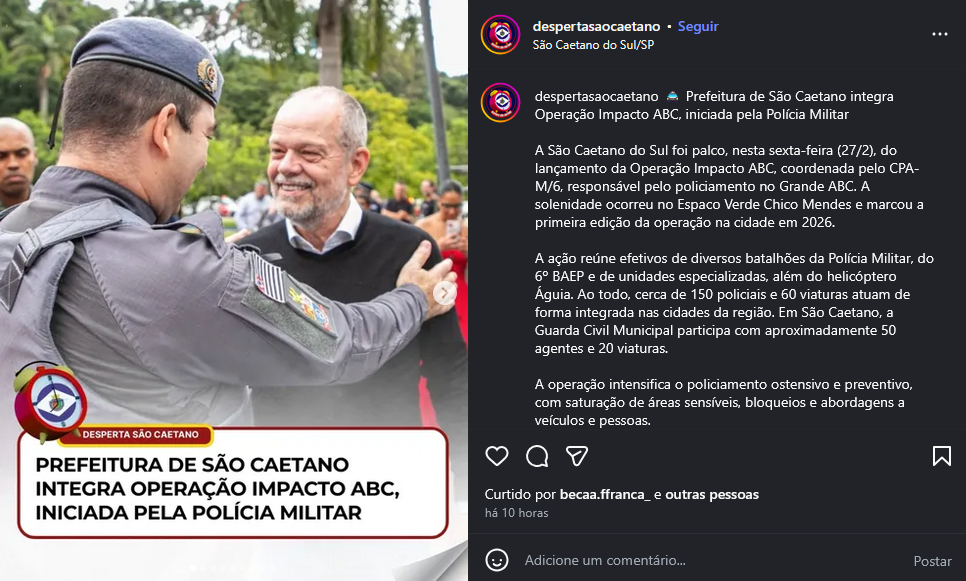This screenshot has width=966, height=581.
Task: Open the three-dot more options menu
Action: [940, 35]
